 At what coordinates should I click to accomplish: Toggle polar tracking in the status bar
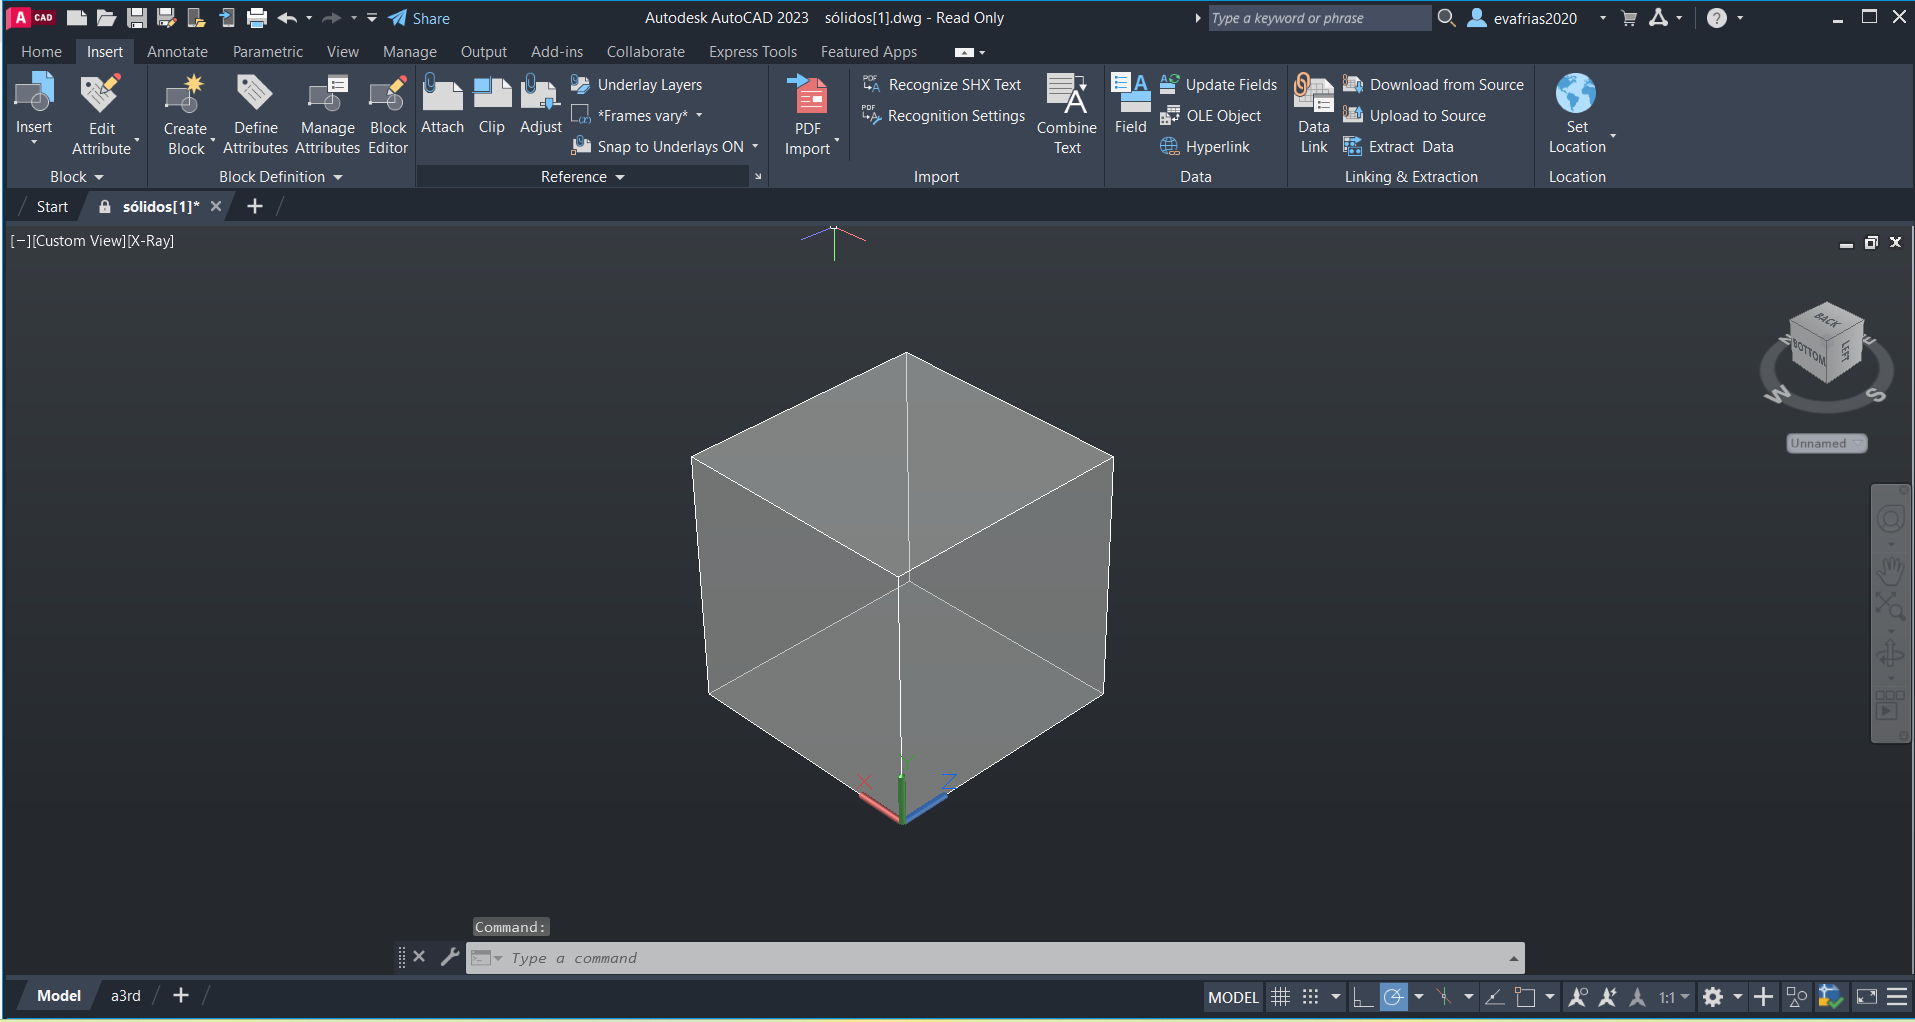tap(1393, 997)
